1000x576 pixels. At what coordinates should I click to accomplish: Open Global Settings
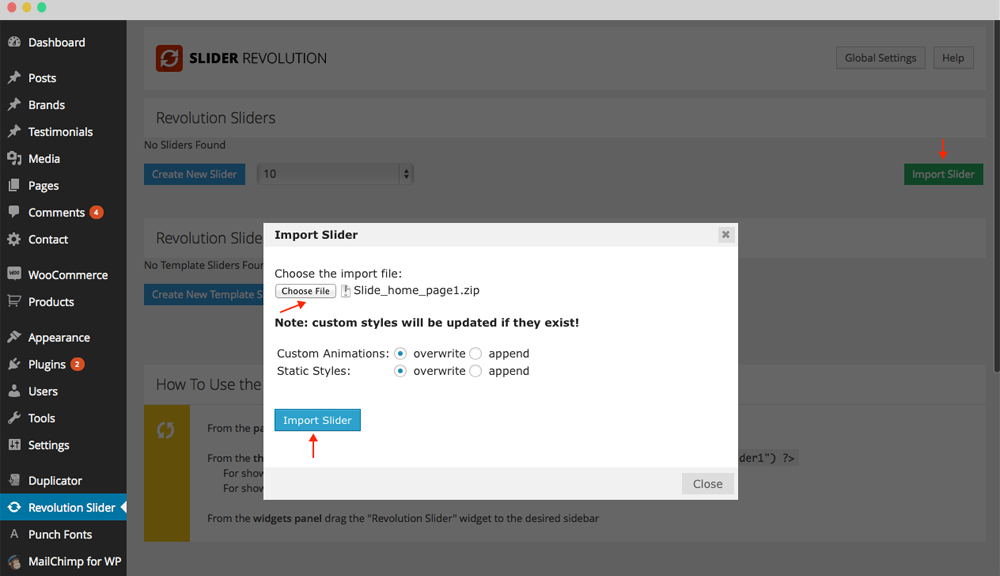point(880,58)
